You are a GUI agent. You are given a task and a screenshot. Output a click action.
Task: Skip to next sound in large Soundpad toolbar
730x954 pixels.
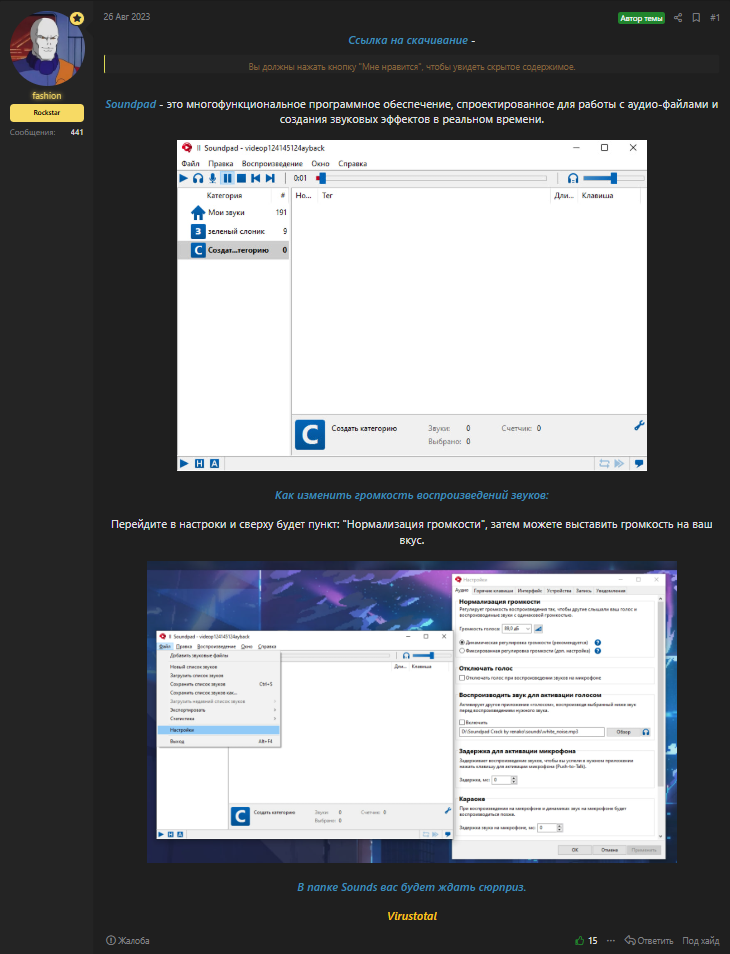click(x=270, y=178)
